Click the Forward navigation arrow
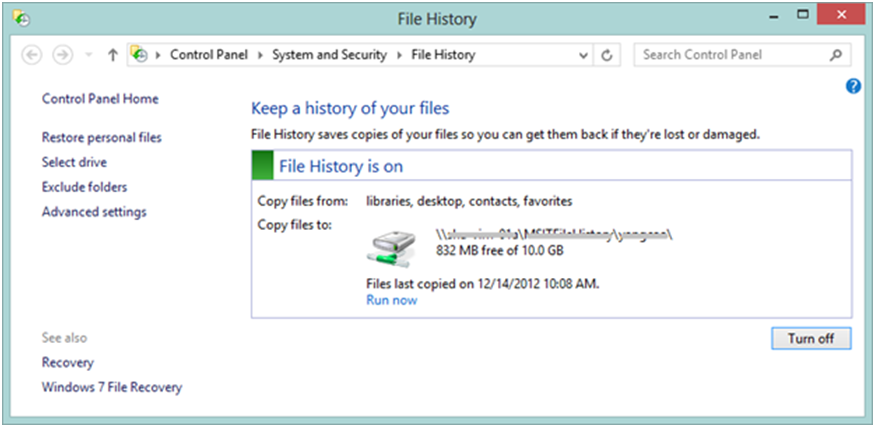This screenshot has width=875, height=427. (62, 55)
